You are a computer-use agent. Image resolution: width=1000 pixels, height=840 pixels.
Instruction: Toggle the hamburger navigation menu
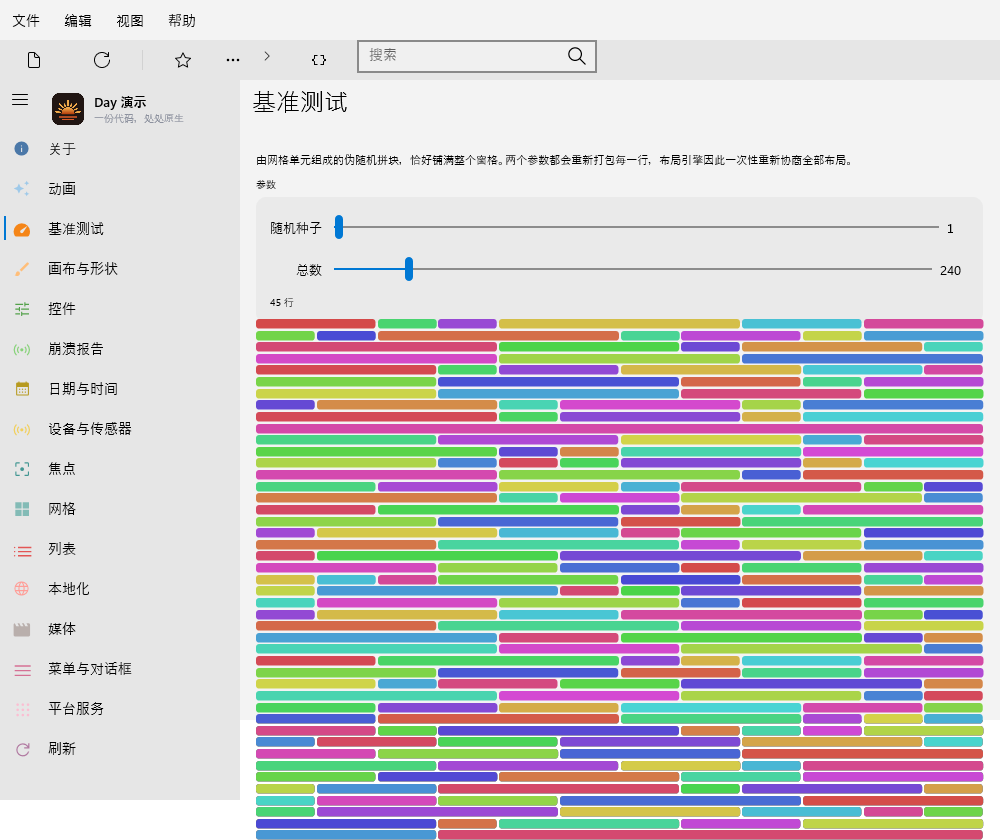pos(20,99)
